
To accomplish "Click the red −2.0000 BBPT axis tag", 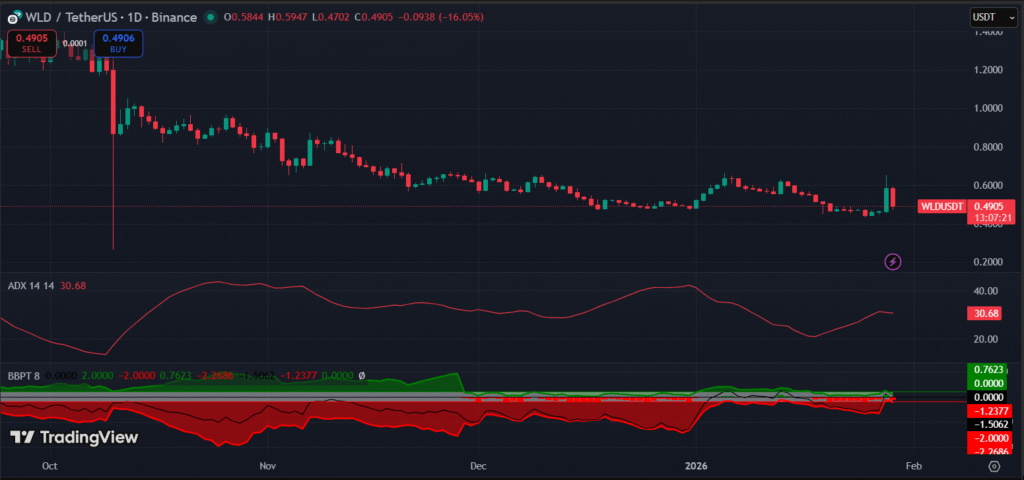I will coord(991,438).
